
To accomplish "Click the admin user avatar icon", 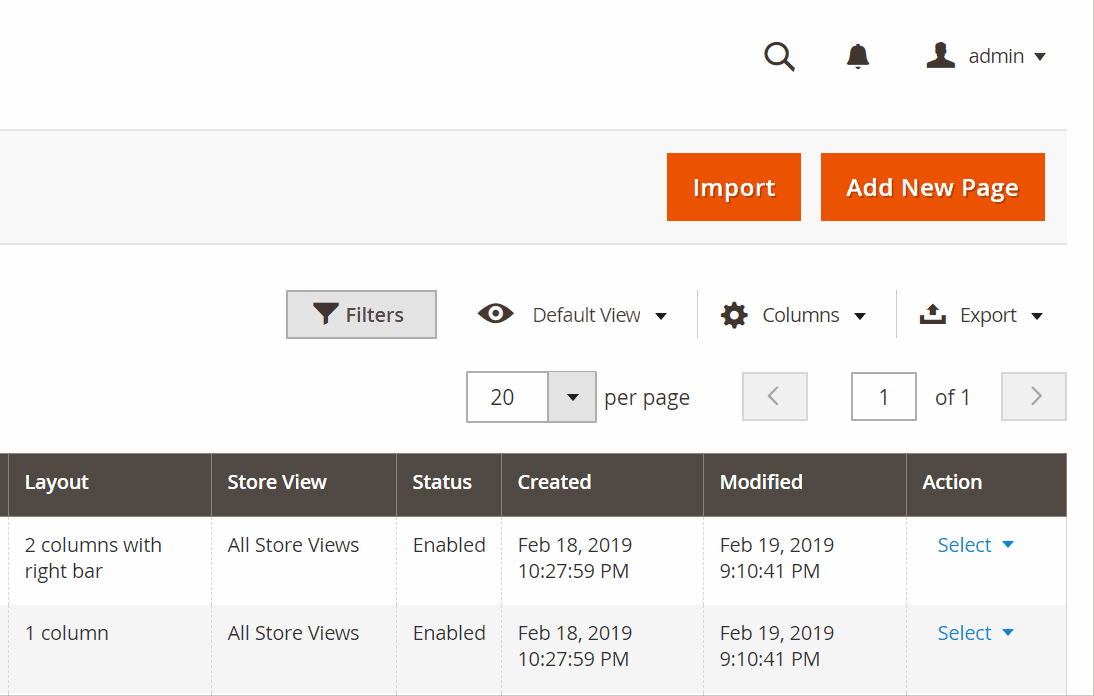I will coord(941,55).
